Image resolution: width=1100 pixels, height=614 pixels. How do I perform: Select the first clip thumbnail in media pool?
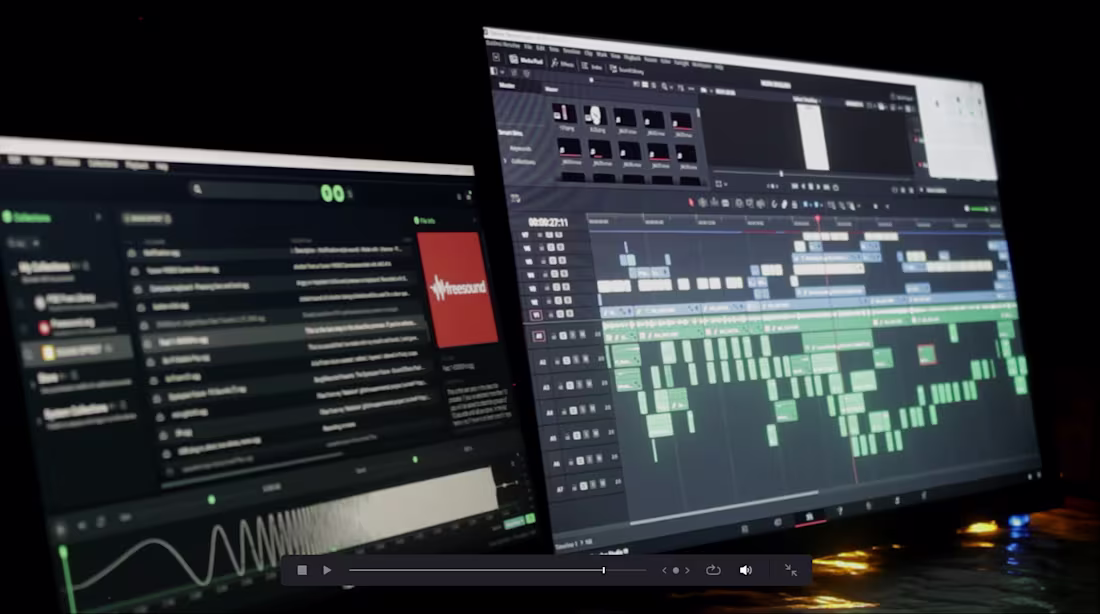tap(565, 114)
